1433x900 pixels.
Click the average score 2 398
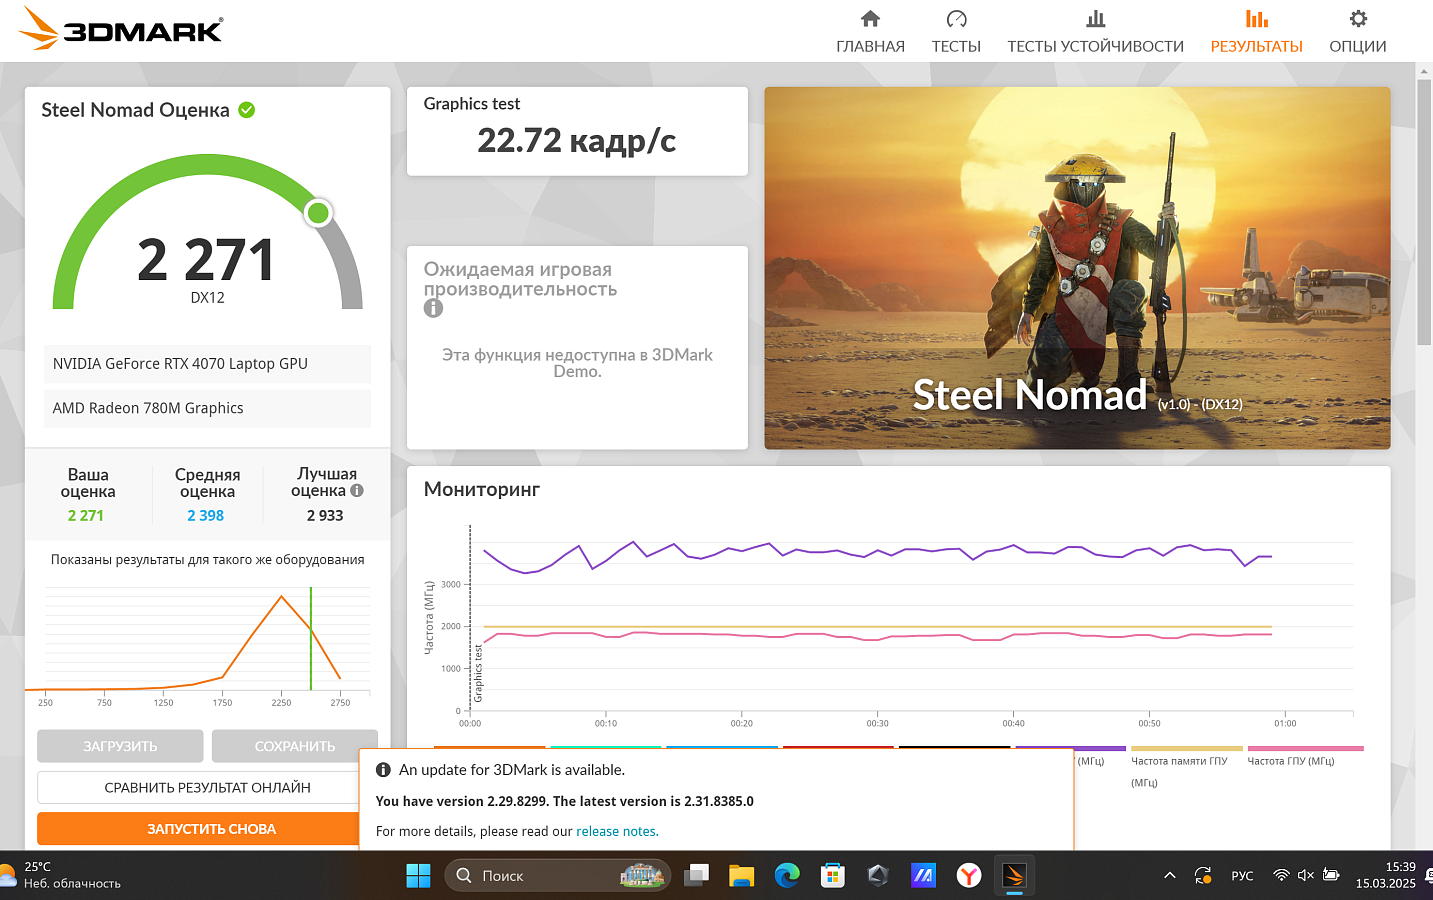[x=205, y=516]
